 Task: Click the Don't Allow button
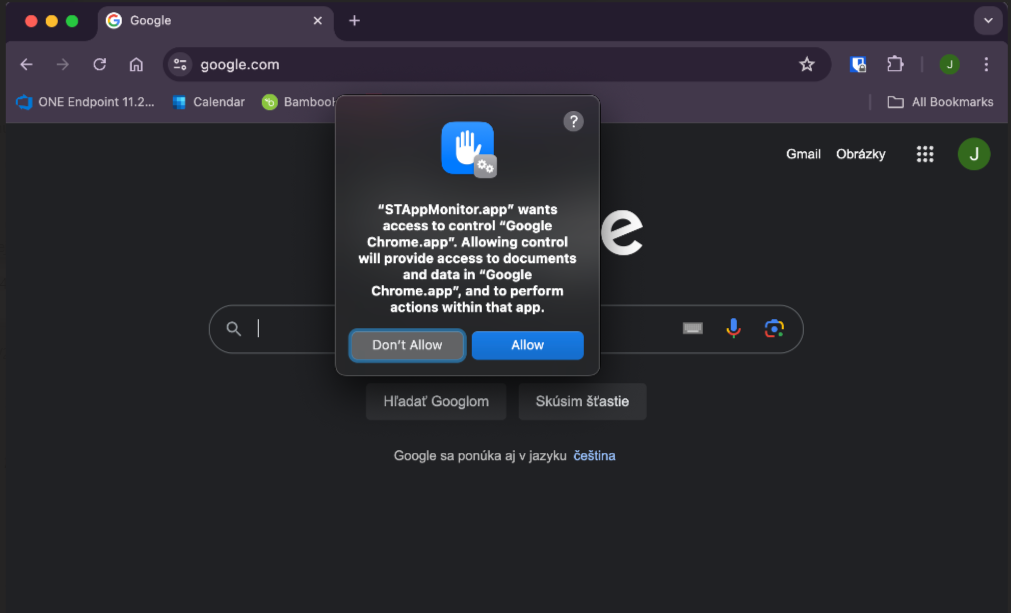(x=407, y=345)
